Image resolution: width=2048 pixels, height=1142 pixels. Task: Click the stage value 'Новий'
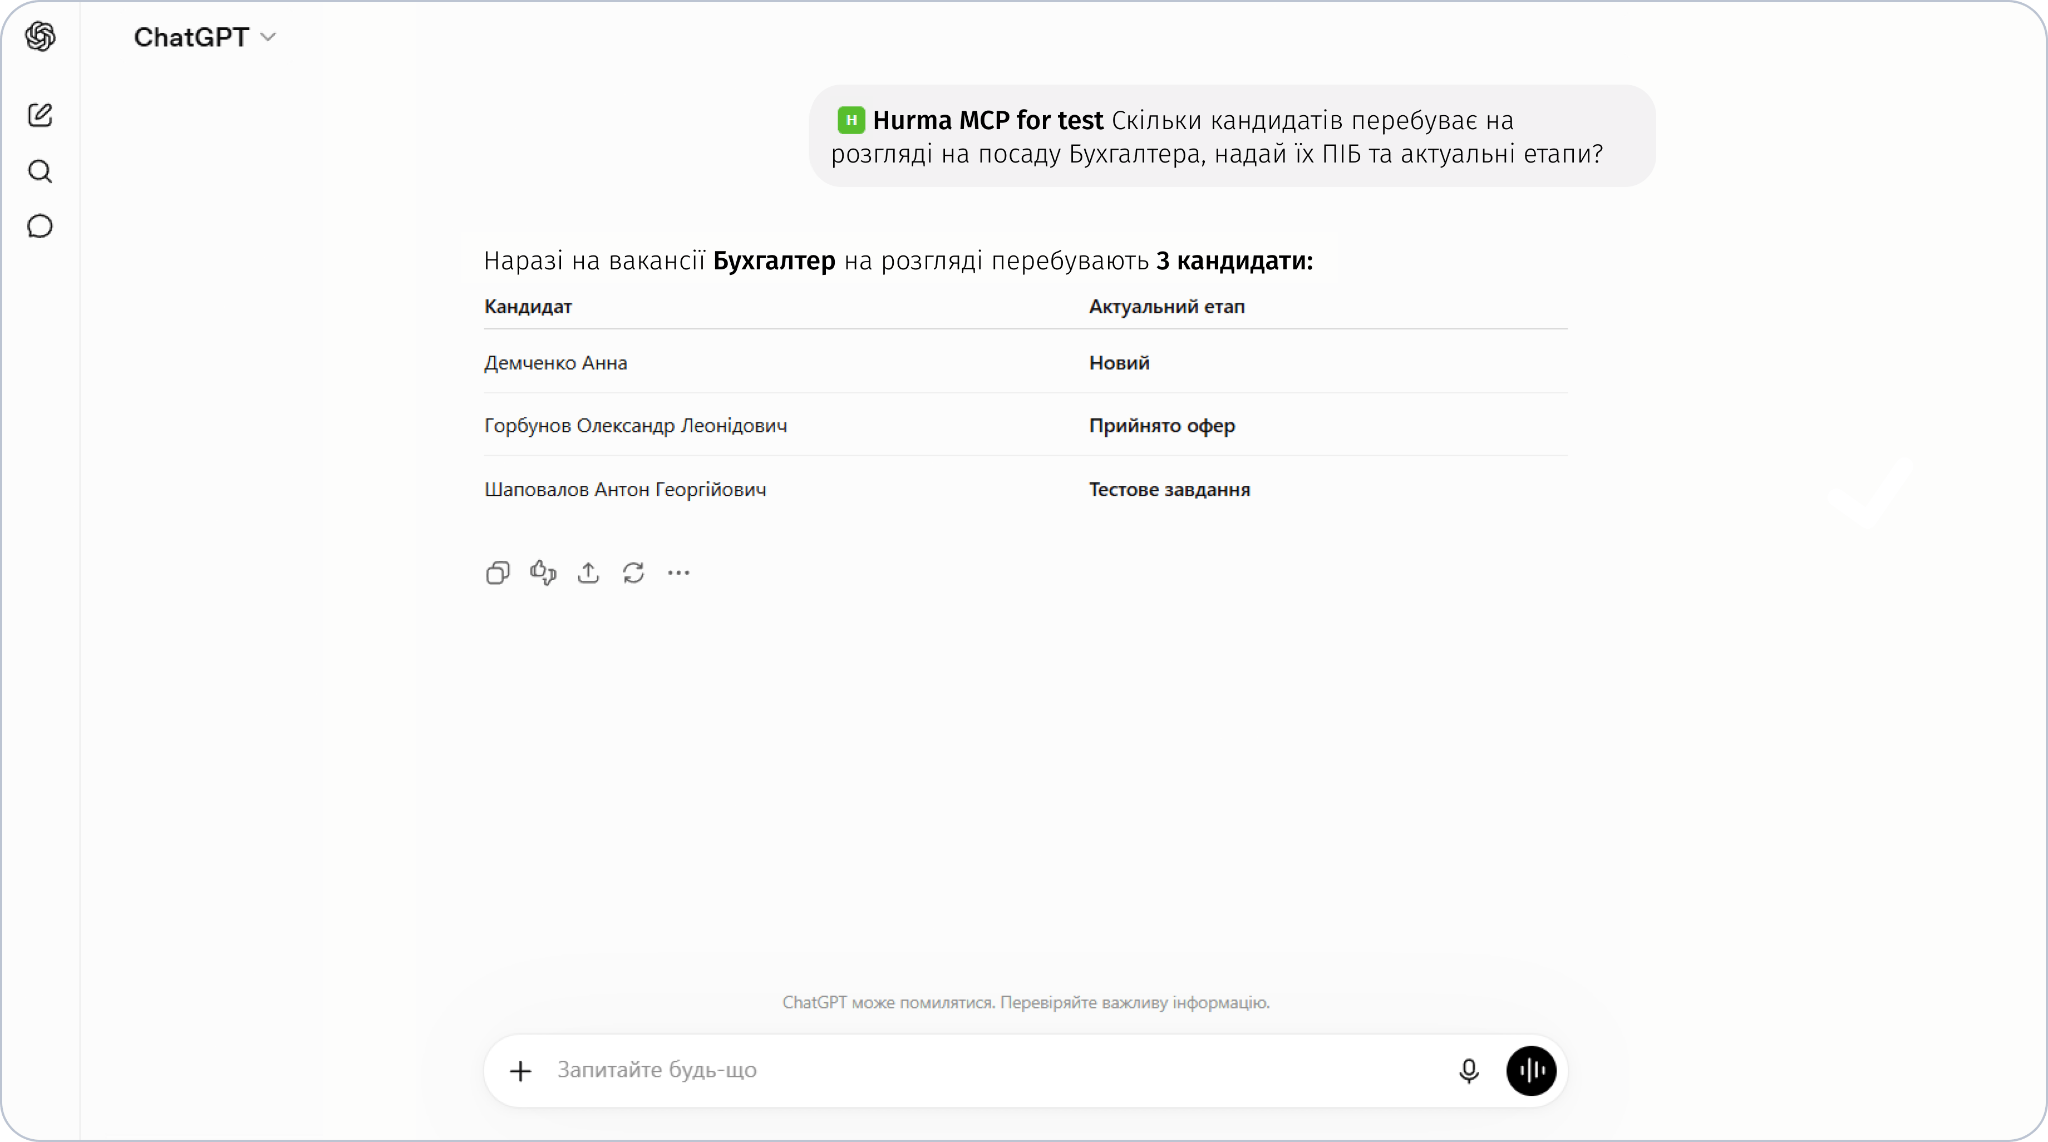click(1119, 363)
